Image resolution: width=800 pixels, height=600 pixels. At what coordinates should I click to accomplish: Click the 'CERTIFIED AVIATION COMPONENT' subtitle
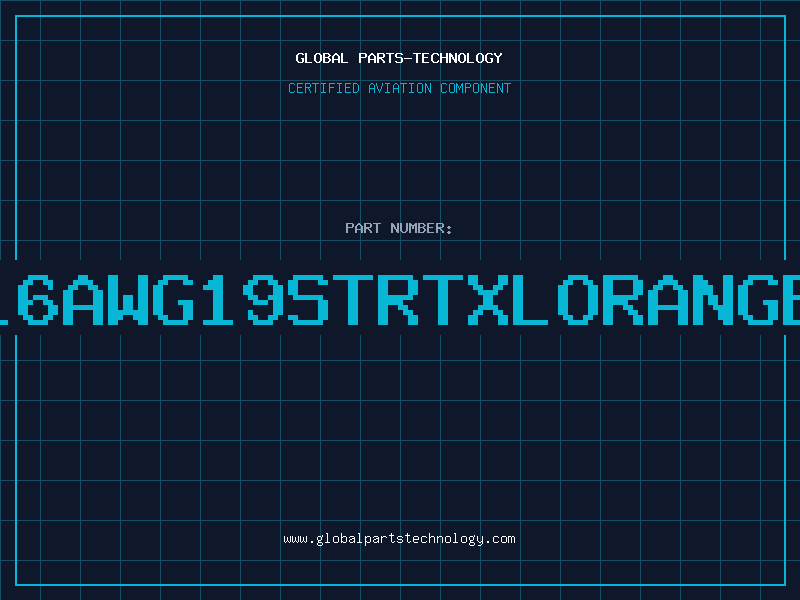(399, 88)
